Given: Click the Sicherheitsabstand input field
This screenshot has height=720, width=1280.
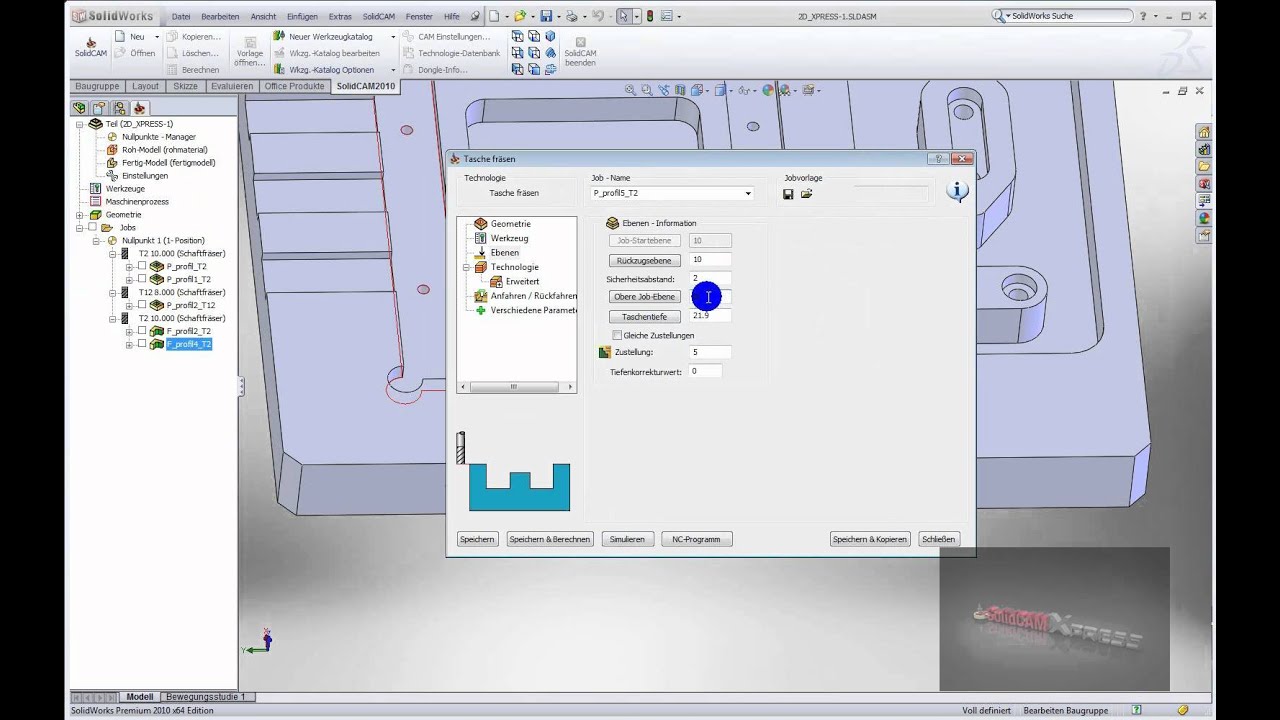Looking at the screenshot, I should pyautogui.click(x=710, y=278).
